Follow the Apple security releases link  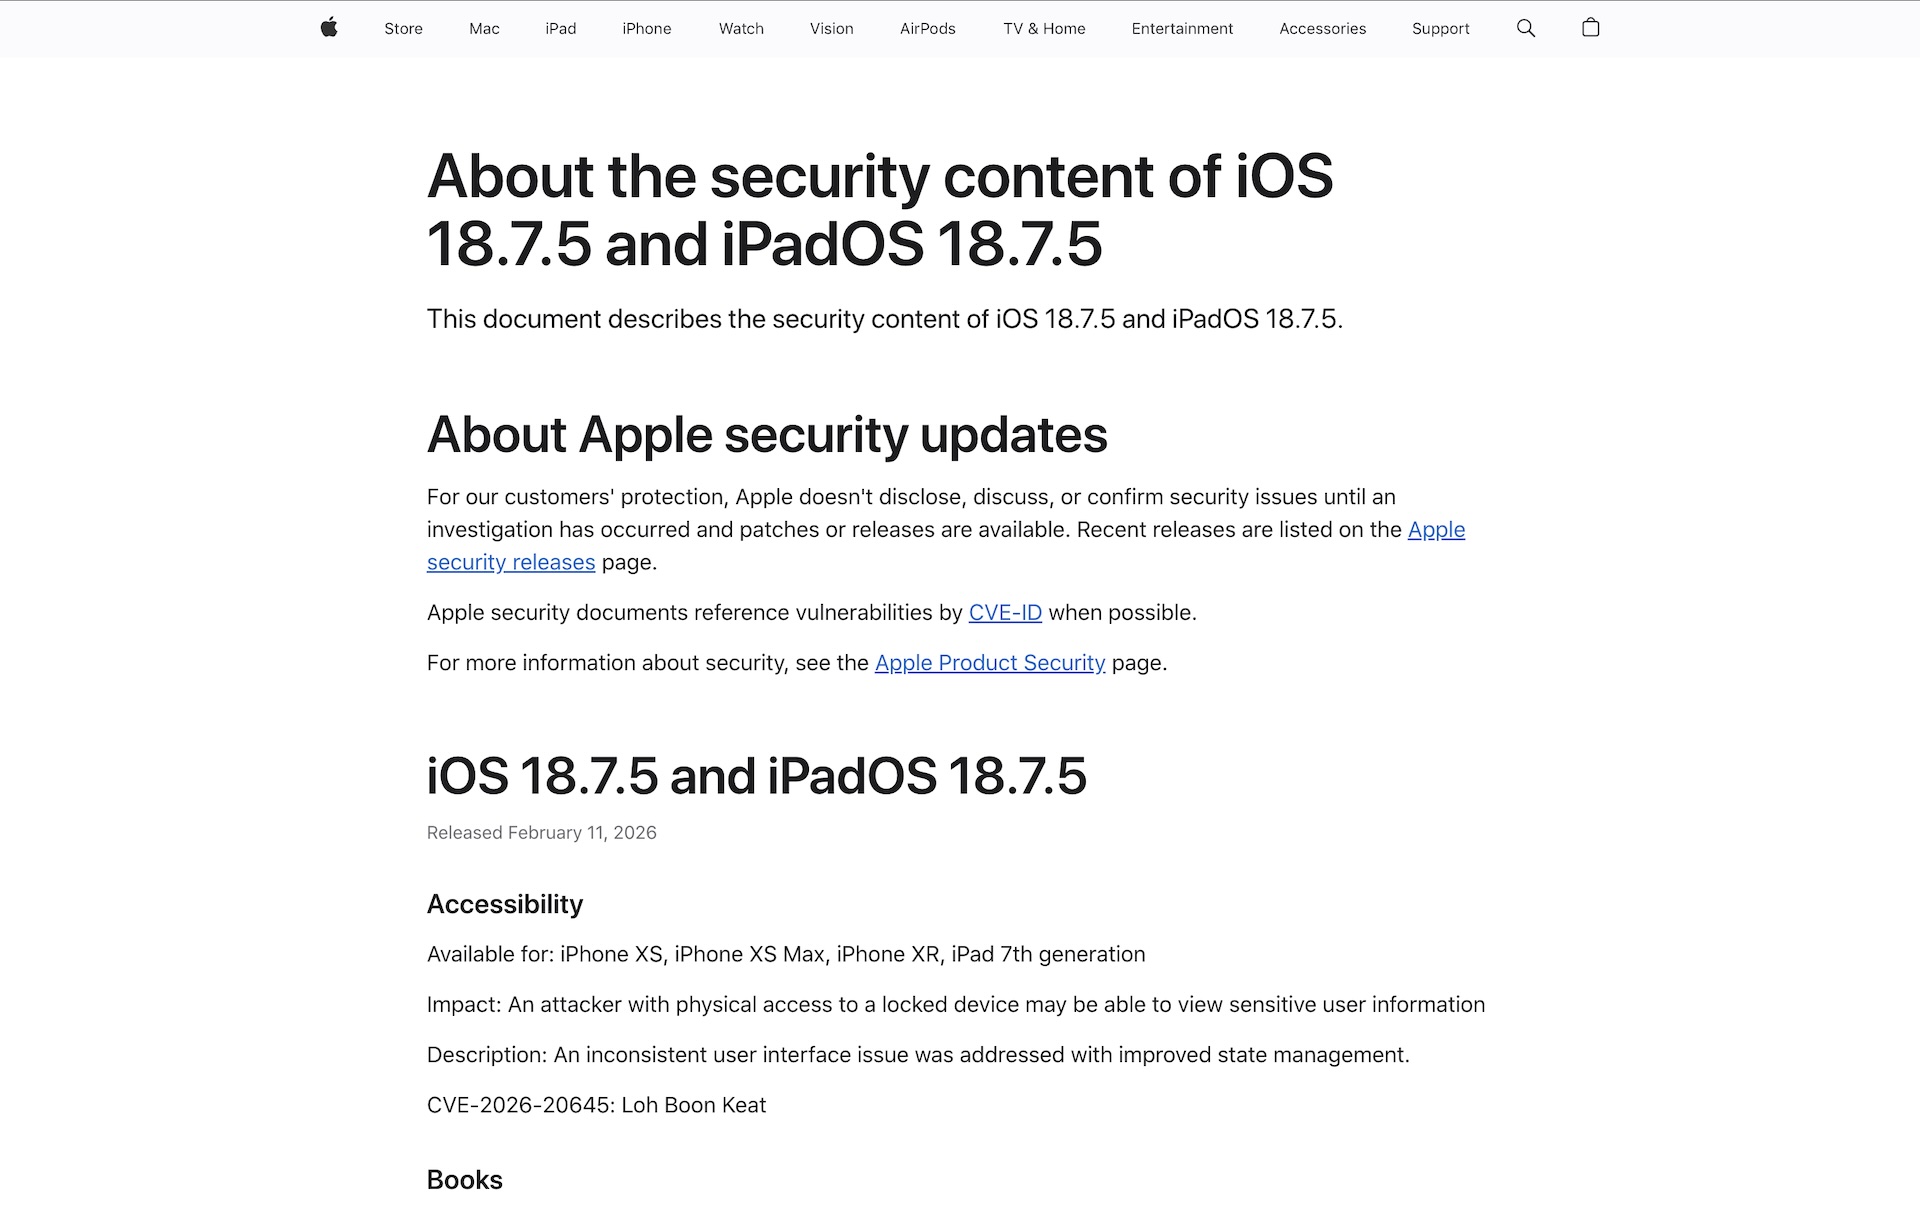[511, 563]
